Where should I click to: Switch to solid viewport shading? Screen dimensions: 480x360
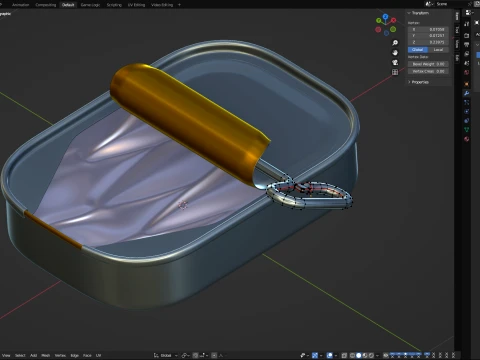[x=359, y=355]
